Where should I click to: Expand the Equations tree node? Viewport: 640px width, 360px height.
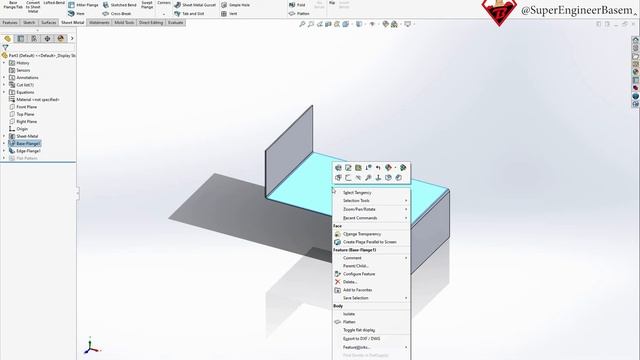point(4,92)
